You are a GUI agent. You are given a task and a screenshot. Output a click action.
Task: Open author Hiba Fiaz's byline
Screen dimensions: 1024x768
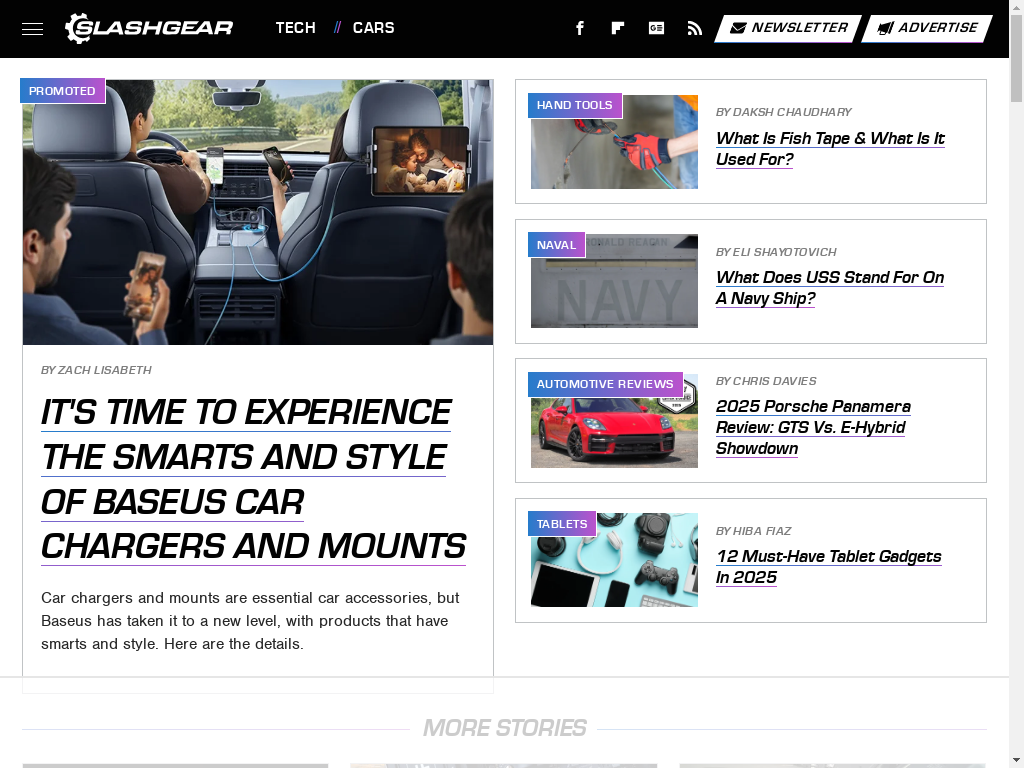pyautogui.click(x=754, y=532)
